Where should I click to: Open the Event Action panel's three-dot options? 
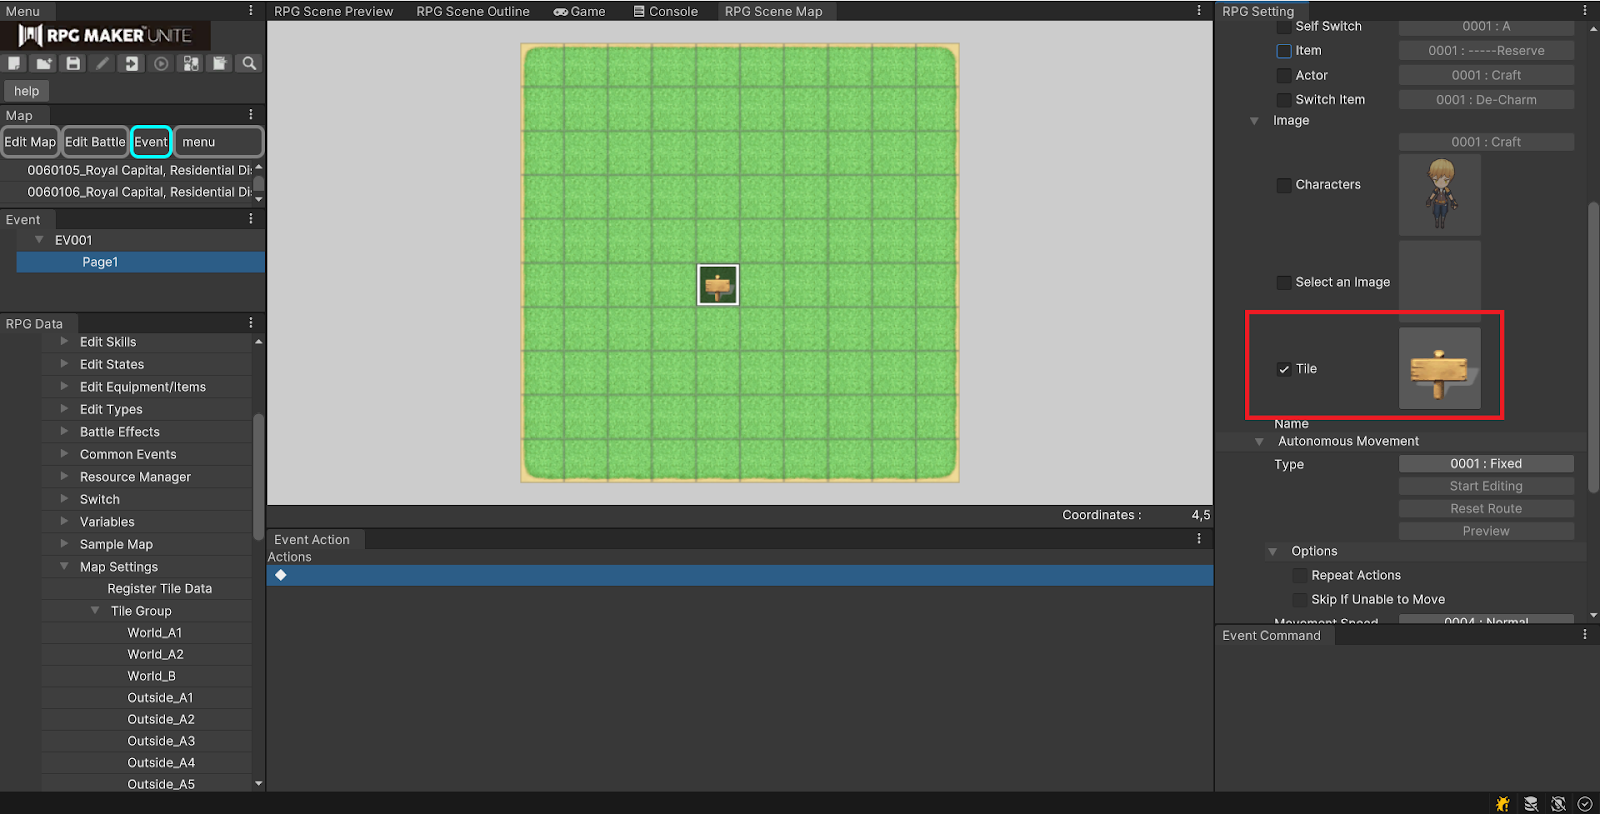1199,539
